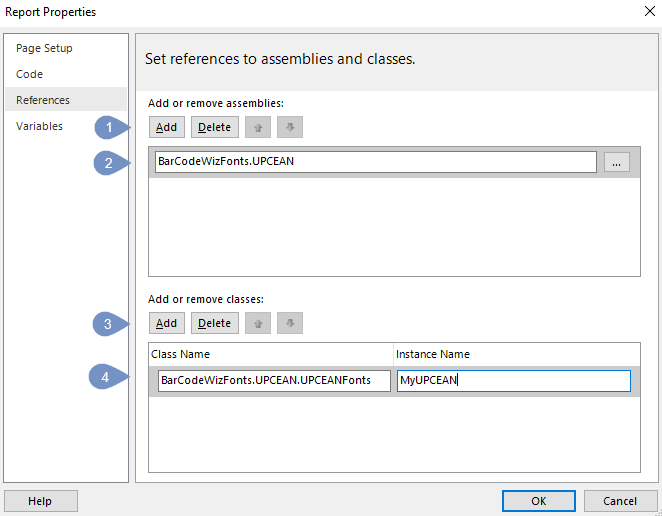Delete the selected class

214,323
